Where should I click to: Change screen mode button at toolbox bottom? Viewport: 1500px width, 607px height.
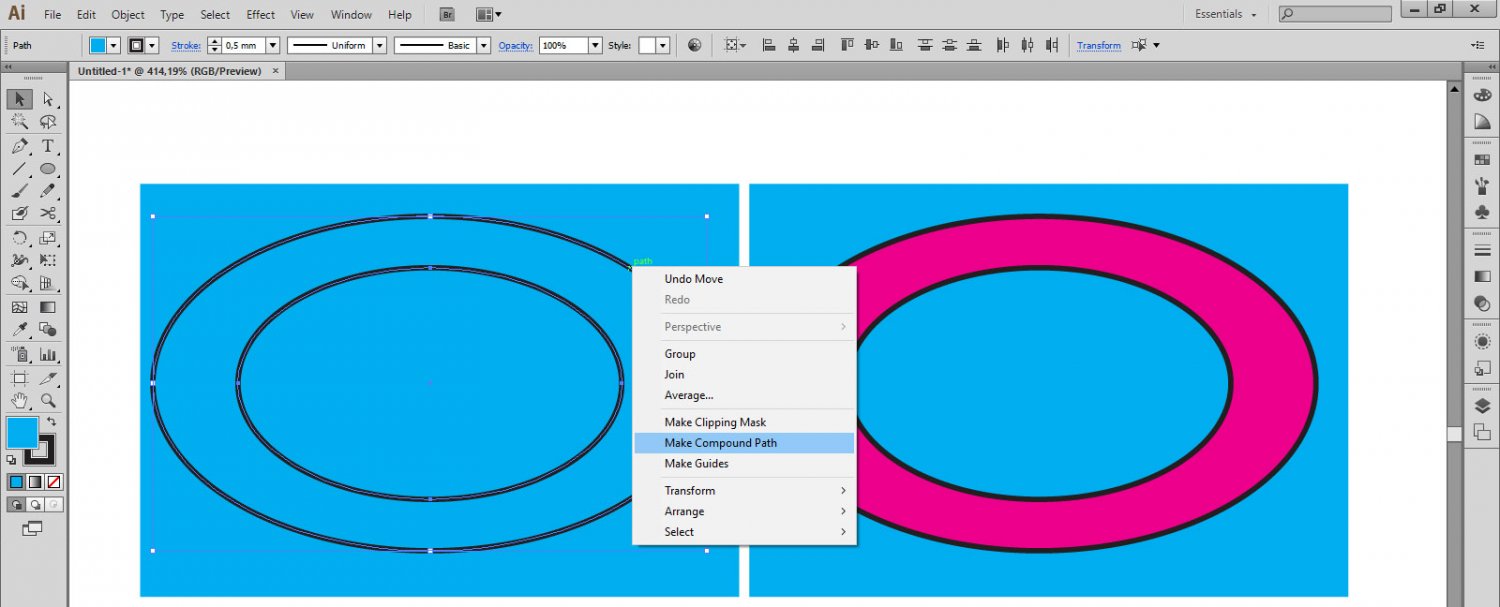(33, 528)
